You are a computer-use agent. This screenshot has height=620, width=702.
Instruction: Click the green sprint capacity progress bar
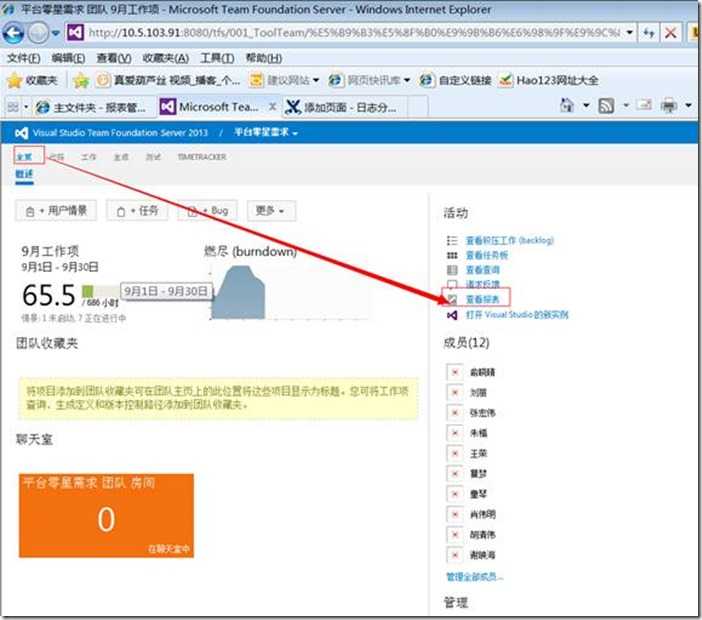click(100, 291)
